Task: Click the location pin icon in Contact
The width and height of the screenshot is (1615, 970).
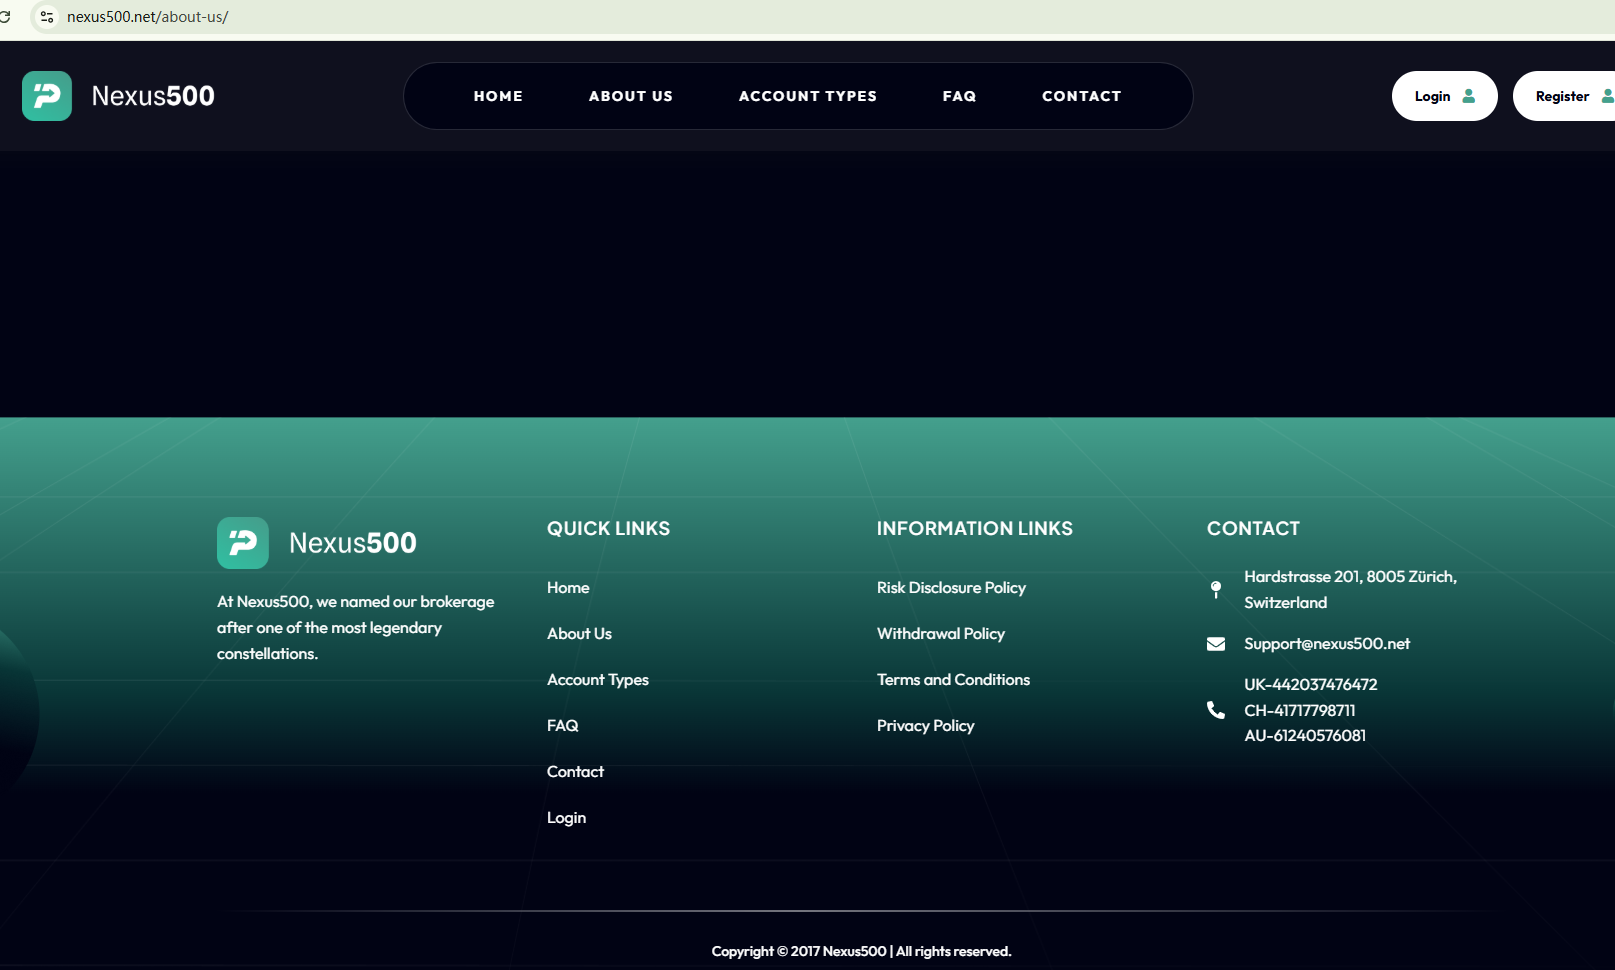Action: click(1216, 590)
